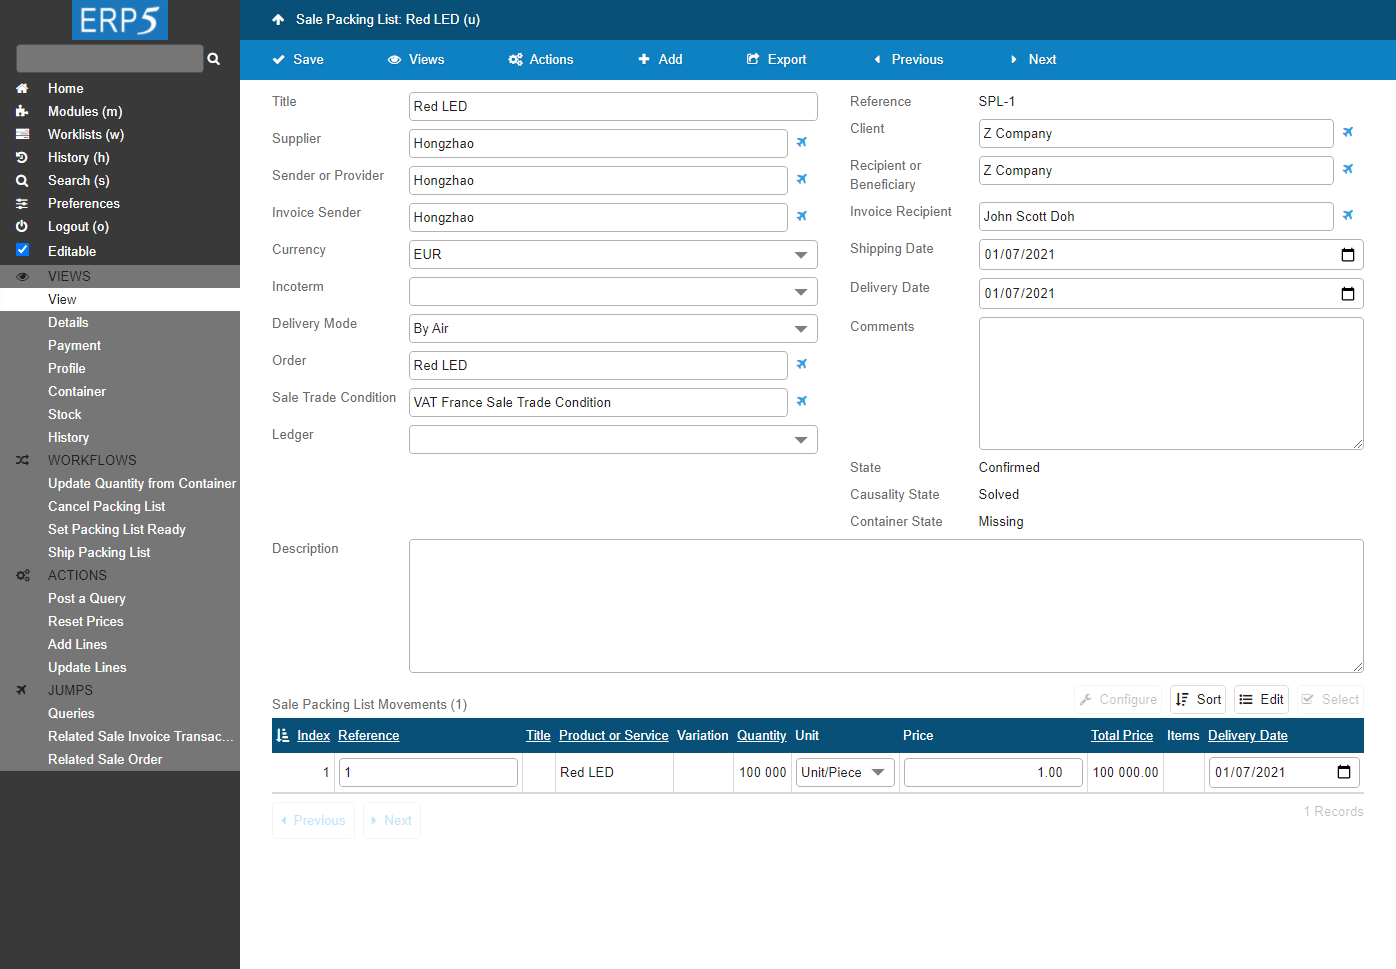Click the ACTIONS gears icon in the sidebar
Viewport: 1396px width, 969px height.
[x=22, y=575]
